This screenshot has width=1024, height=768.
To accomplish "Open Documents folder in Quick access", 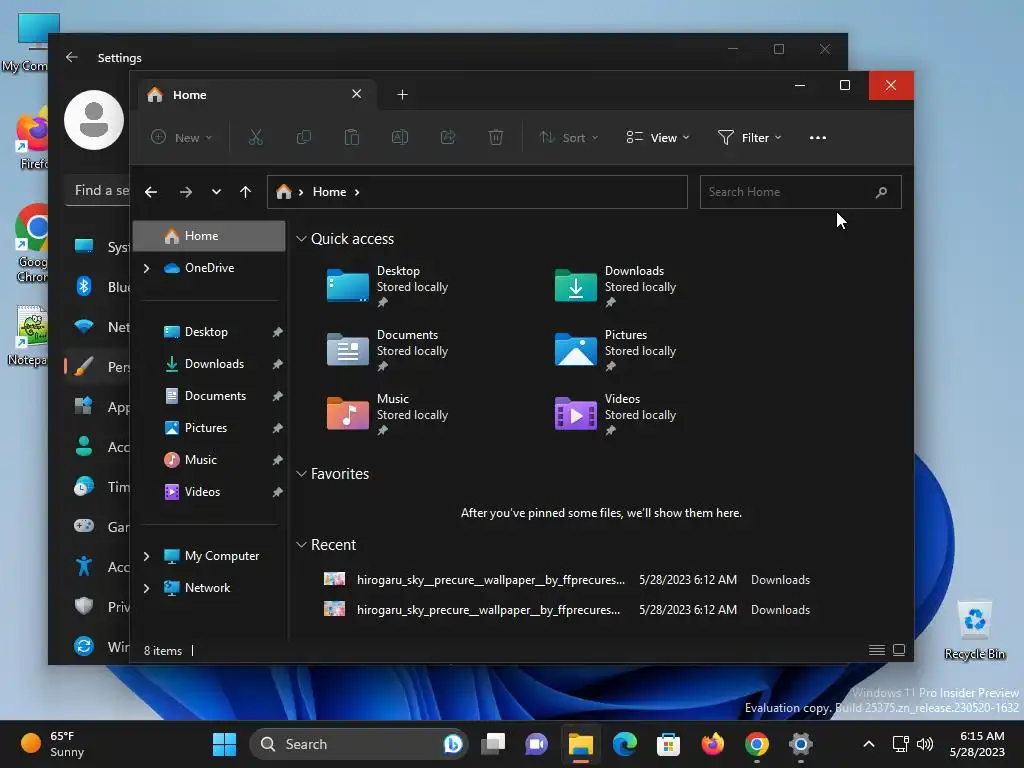I will click(388, 350).
